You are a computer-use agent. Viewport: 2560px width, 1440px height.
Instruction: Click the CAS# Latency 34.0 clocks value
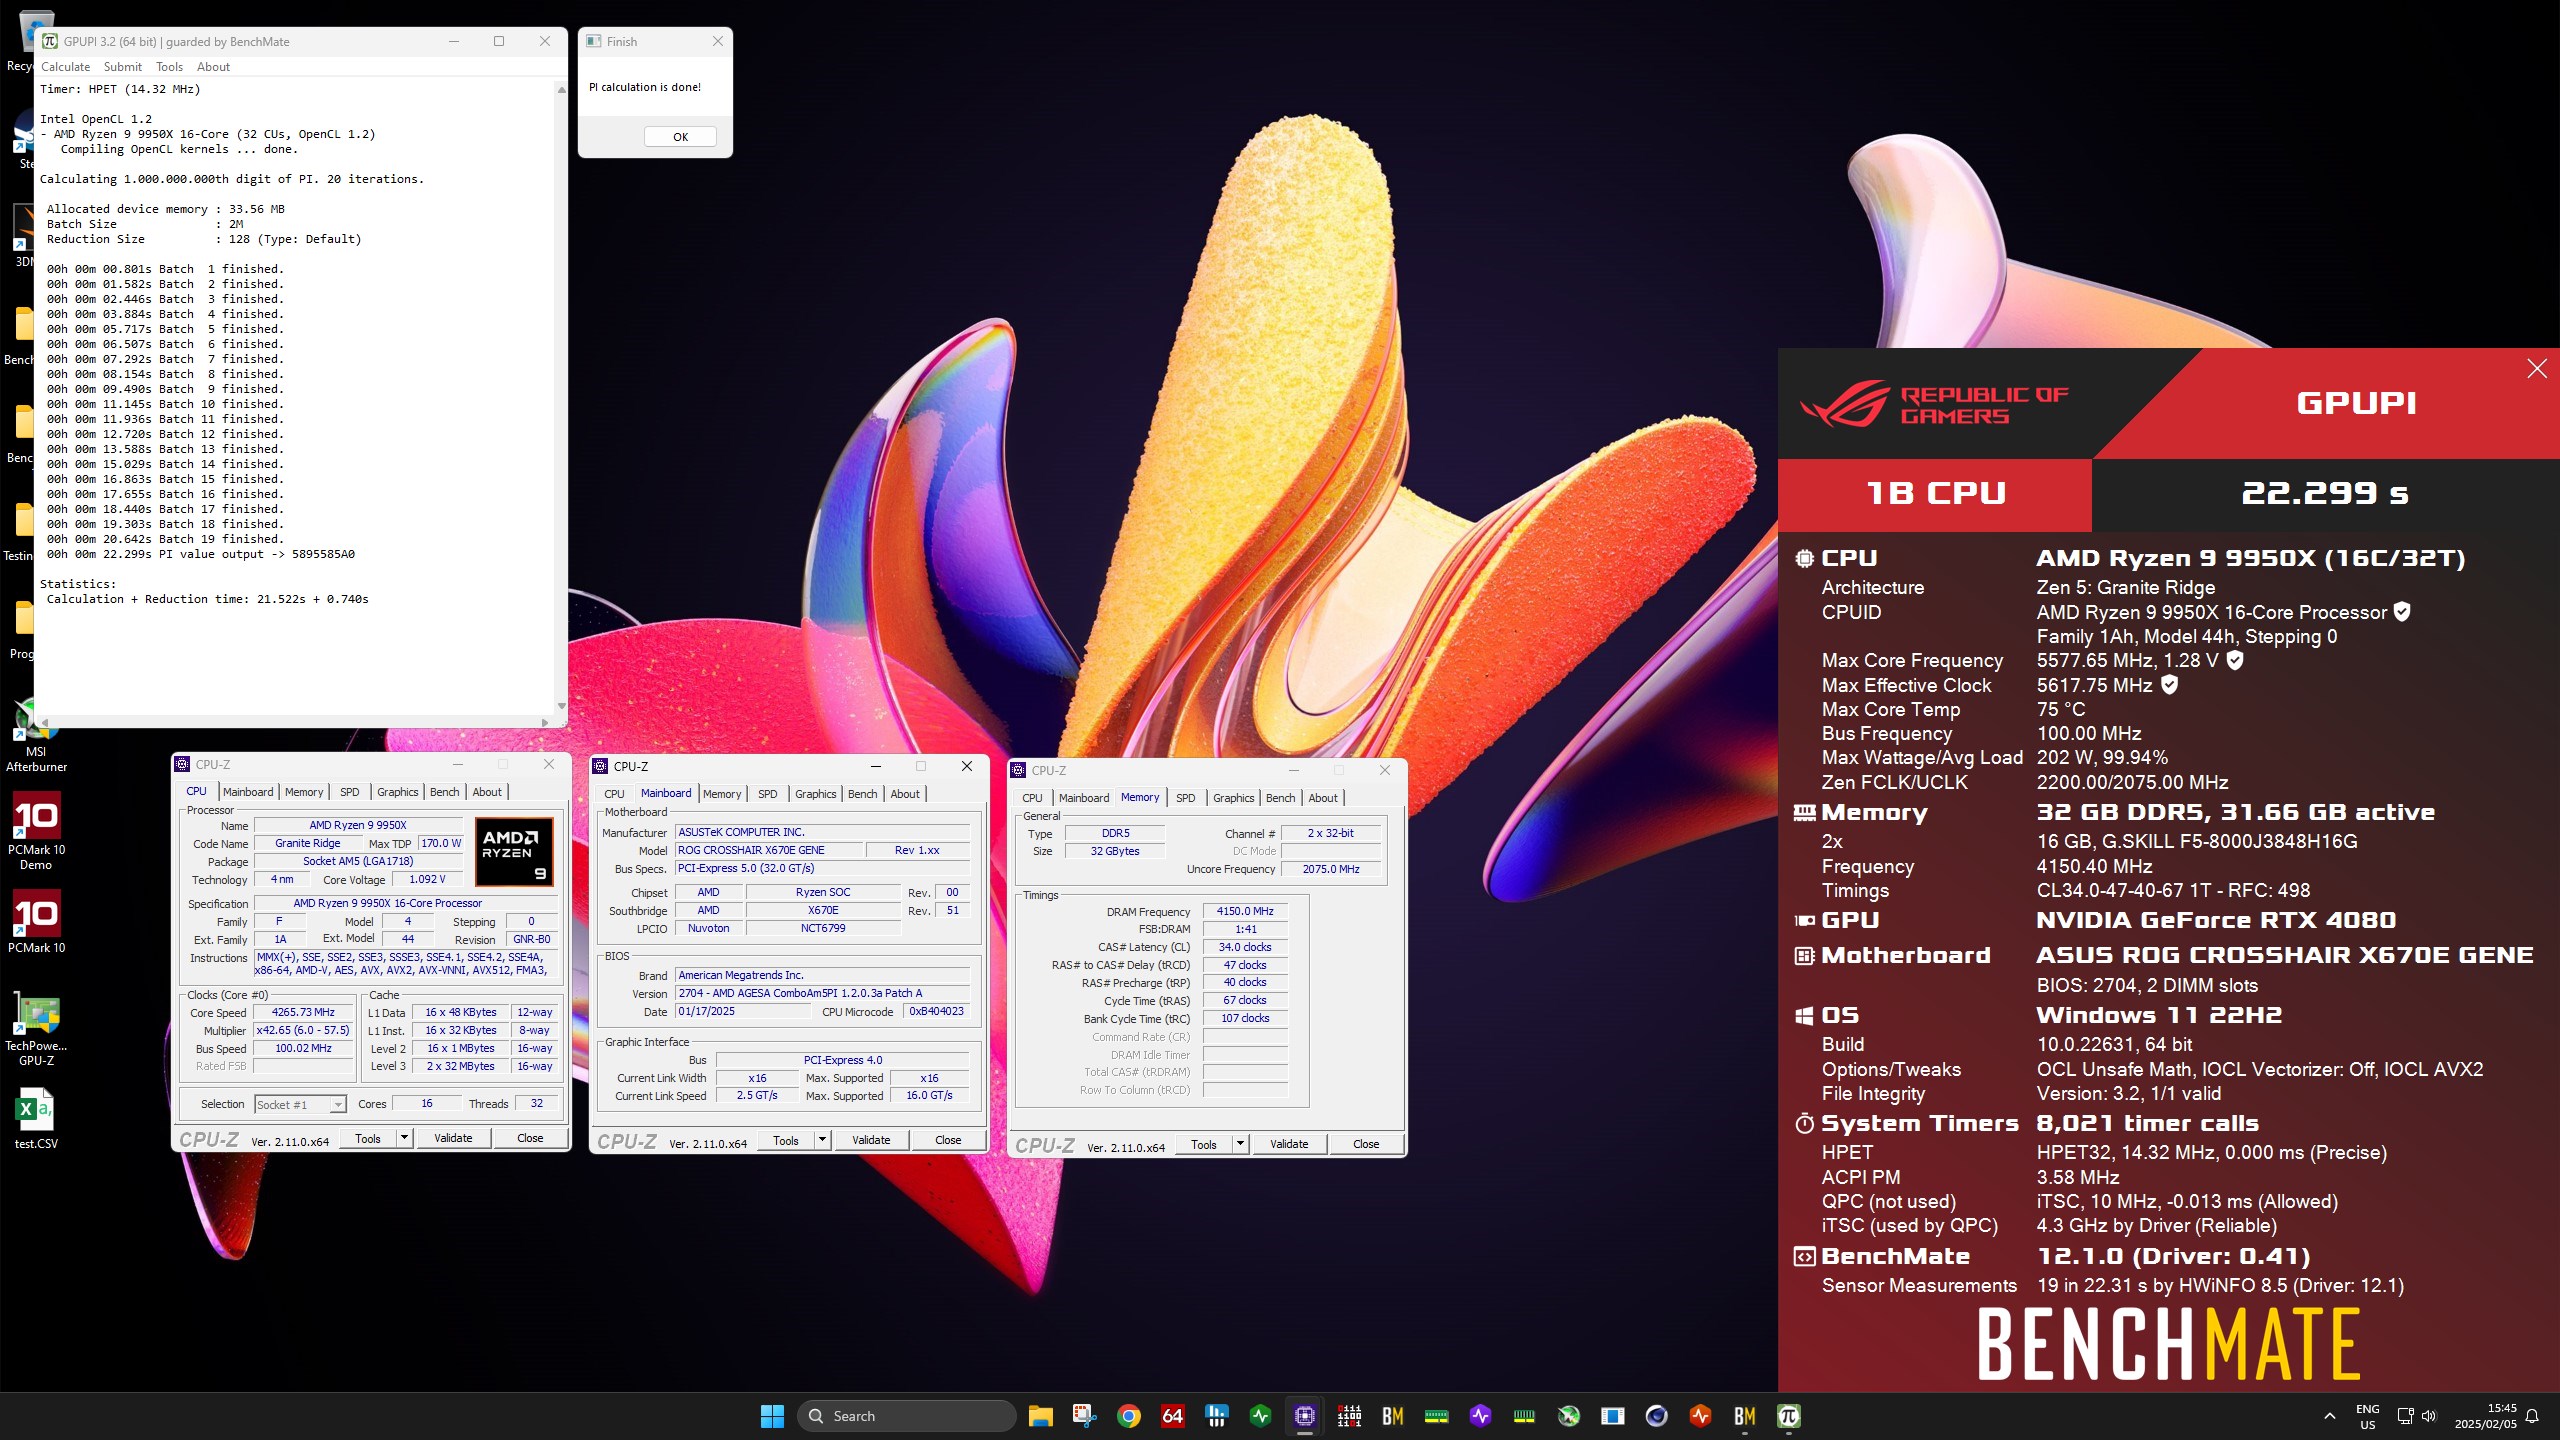(x=1245, y=948)
